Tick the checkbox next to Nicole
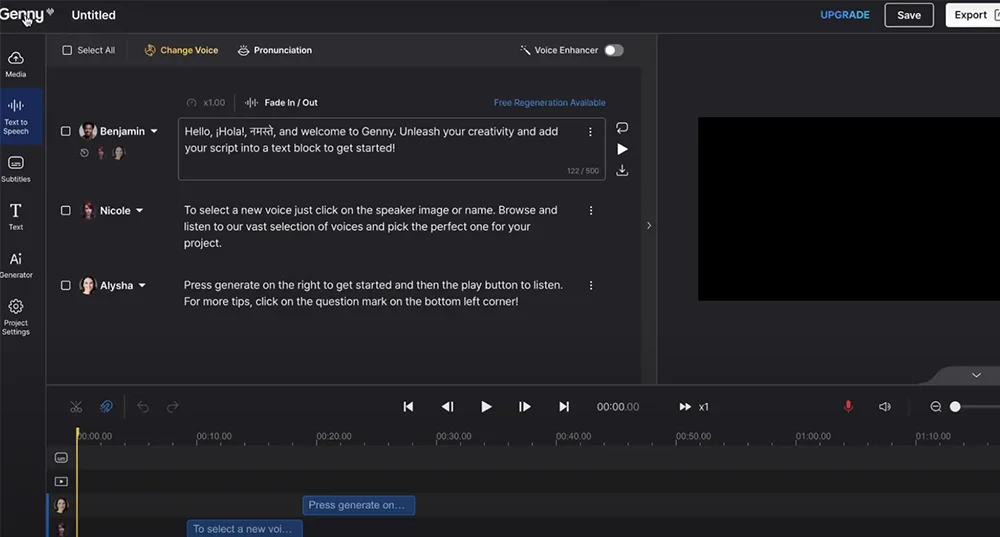The image size is (1000, 537). (66, 211)
